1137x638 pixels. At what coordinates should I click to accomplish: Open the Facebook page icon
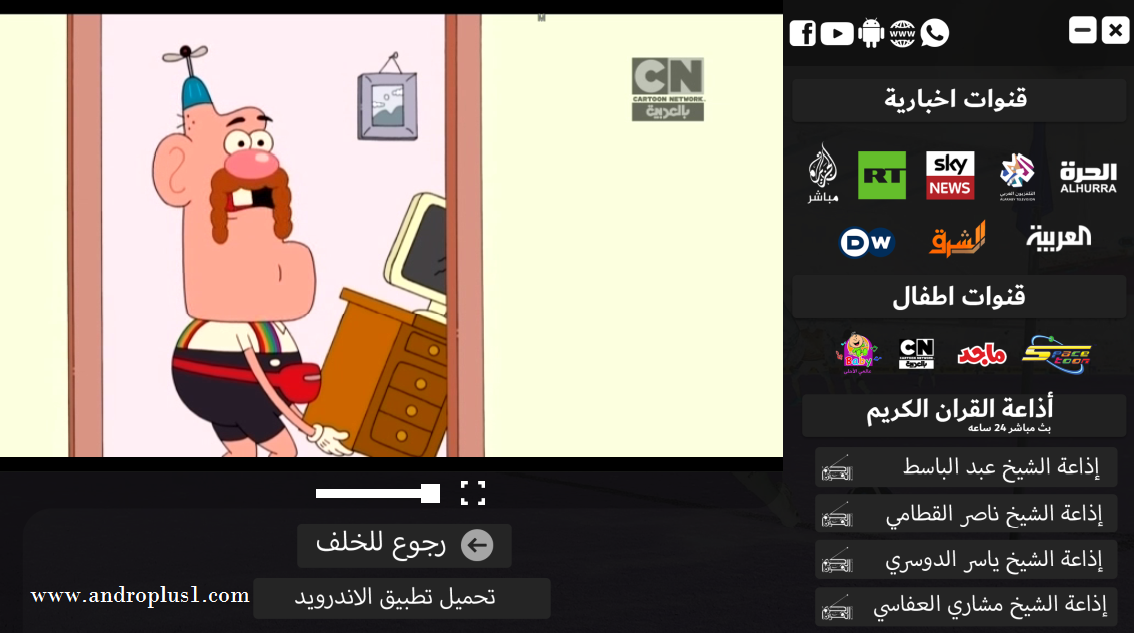pyautogui.click(x=803, y=33)
